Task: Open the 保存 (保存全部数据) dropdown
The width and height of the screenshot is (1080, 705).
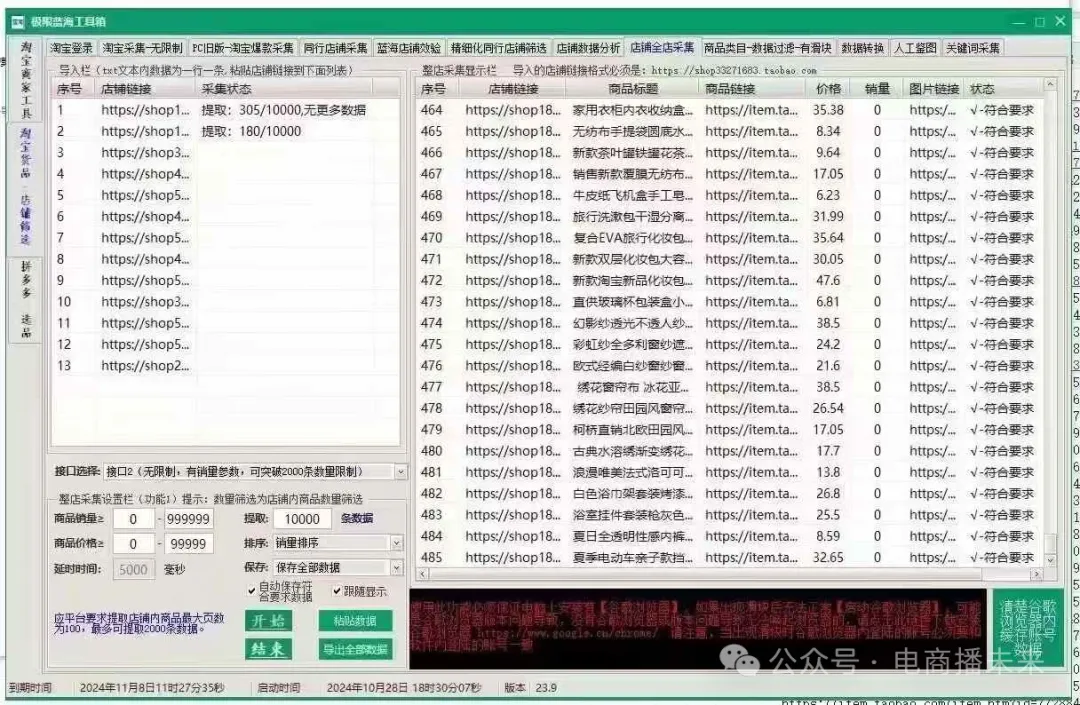Action: coord(396,567)
